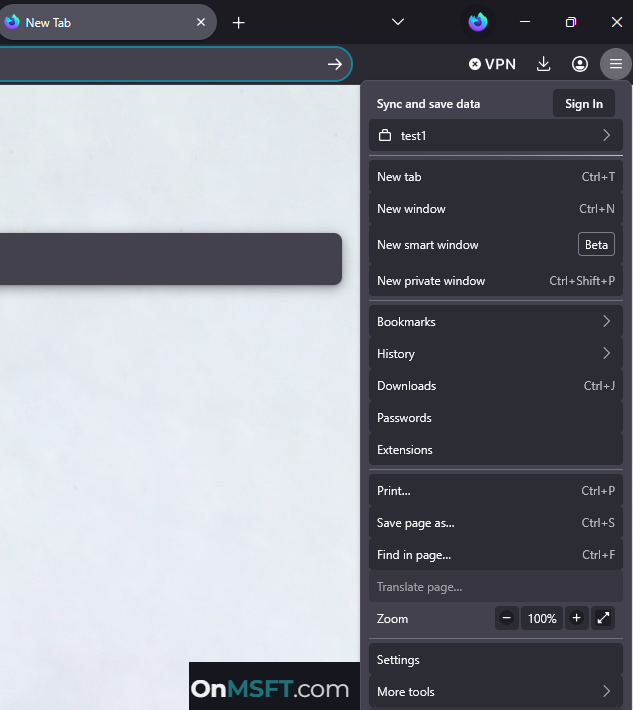The width and height of the screenshot is (633, 710).
Task: Click the go arrow in address bar
Action: (x=335, y=64)
